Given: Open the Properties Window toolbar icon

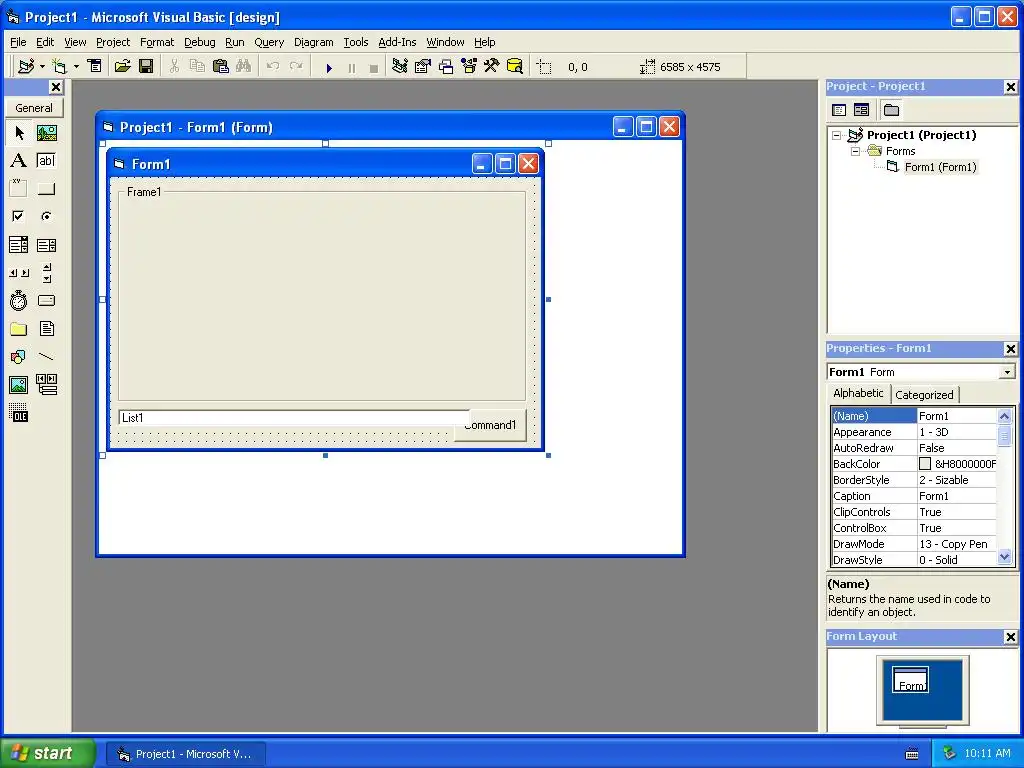Looking at the screenshot, I should pos(423,66).
